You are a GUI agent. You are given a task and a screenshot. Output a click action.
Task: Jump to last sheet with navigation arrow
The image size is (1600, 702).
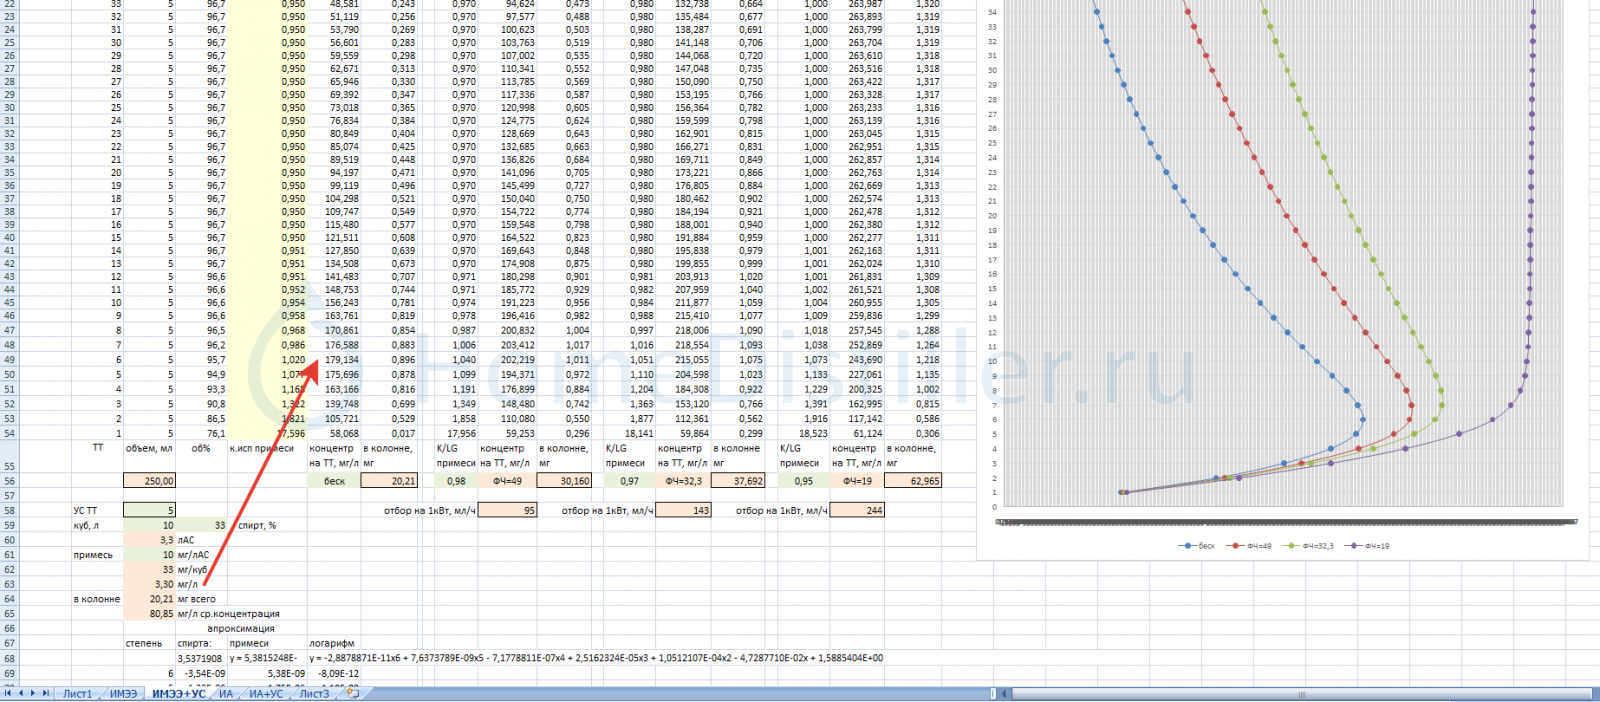[x=46, y=693]
